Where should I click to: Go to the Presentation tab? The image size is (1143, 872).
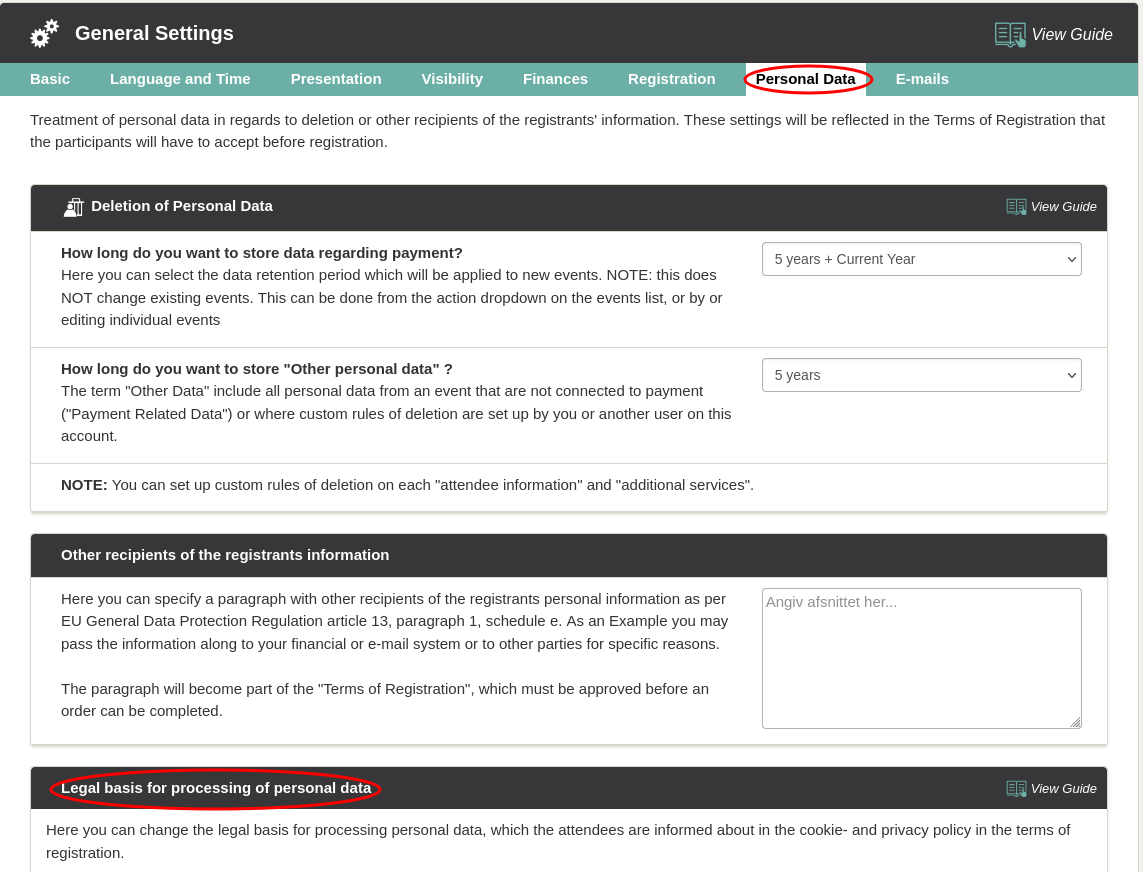(x=336, y=79)
